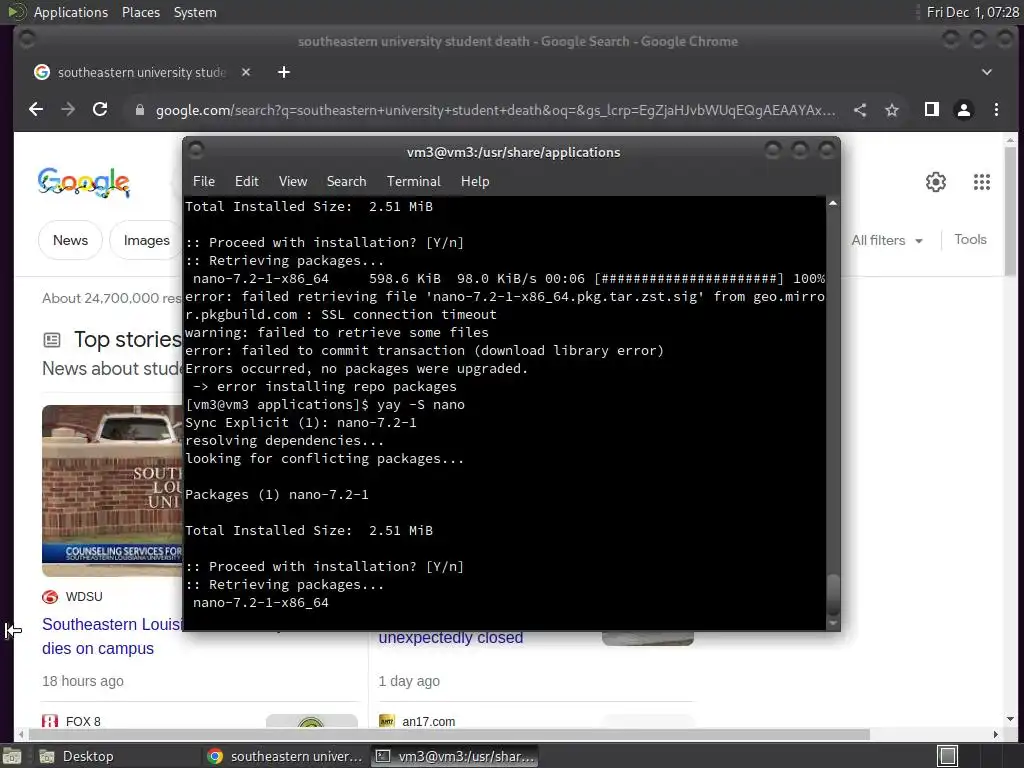Open the Terminal menu
The height and width of the screenshot is (768, 1024).
(413, 182)
